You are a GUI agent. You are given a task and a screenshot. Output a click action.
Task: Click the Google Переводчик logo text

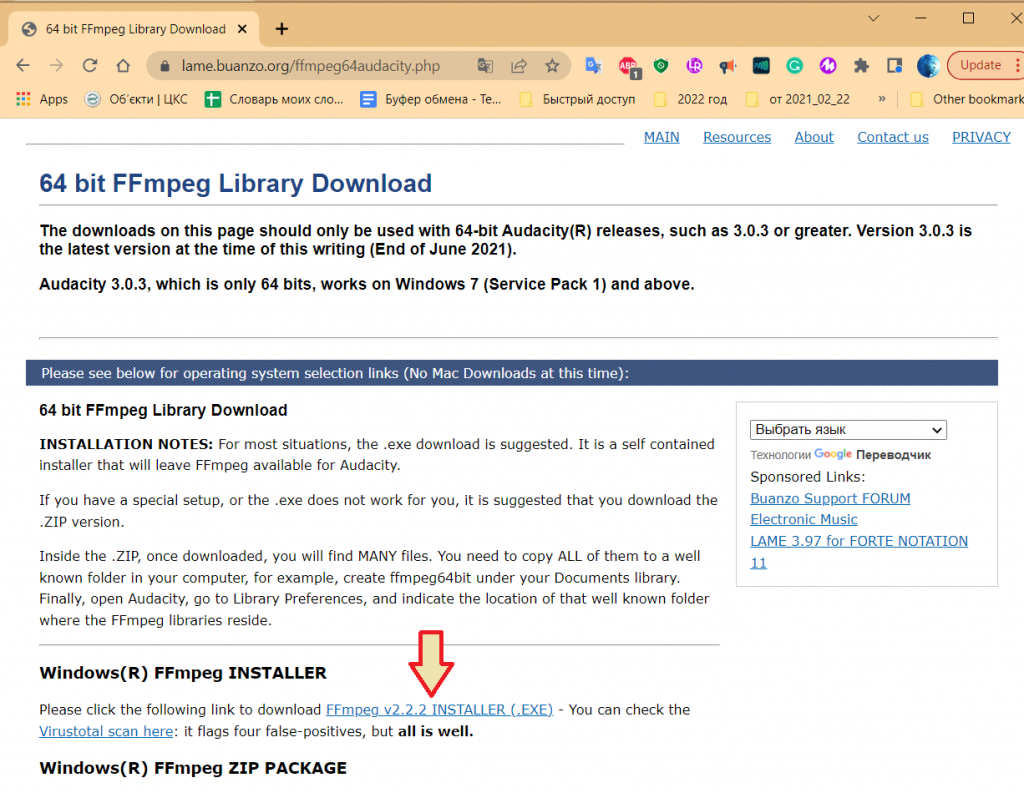(872, 455)
